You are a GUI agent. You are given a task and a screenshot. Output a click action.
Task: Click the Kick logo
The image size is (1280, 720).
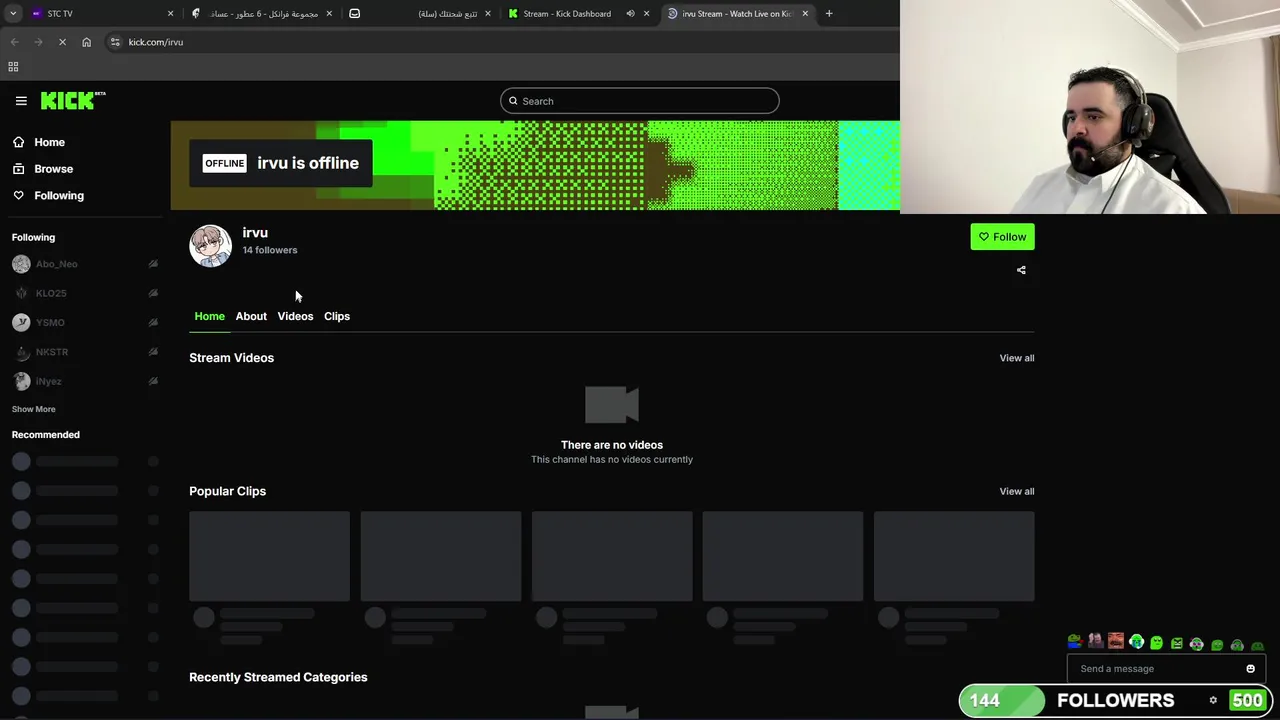point(72,100)
